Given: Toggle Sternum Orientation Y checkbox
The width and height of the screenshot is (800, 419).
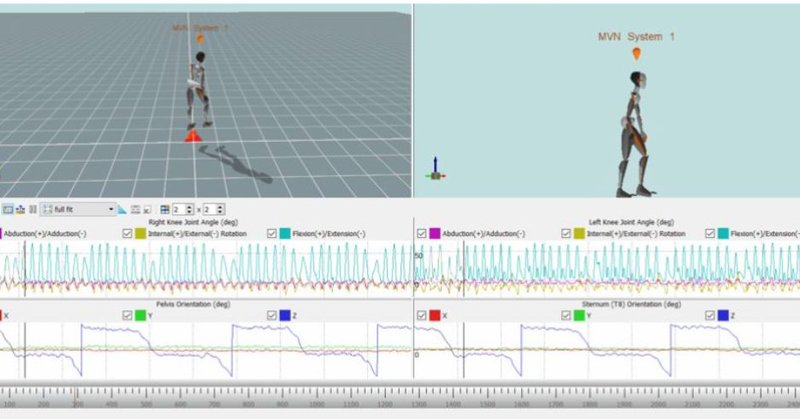Looking at the screenshot, I should click(x=566, y=315).
